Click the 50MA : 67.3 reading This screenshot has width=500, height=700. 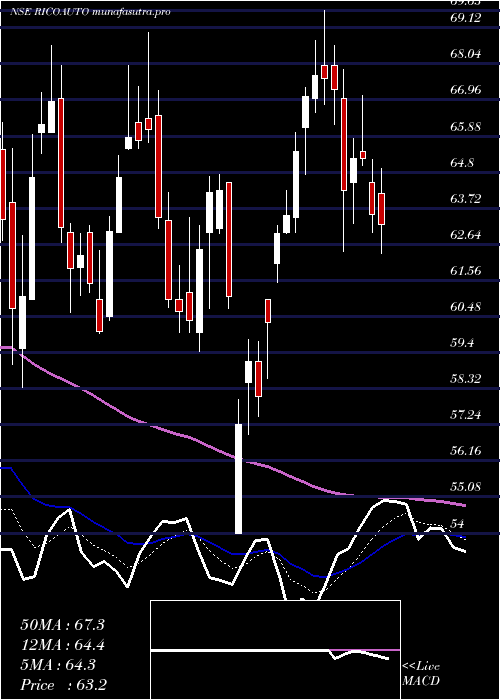62,625
